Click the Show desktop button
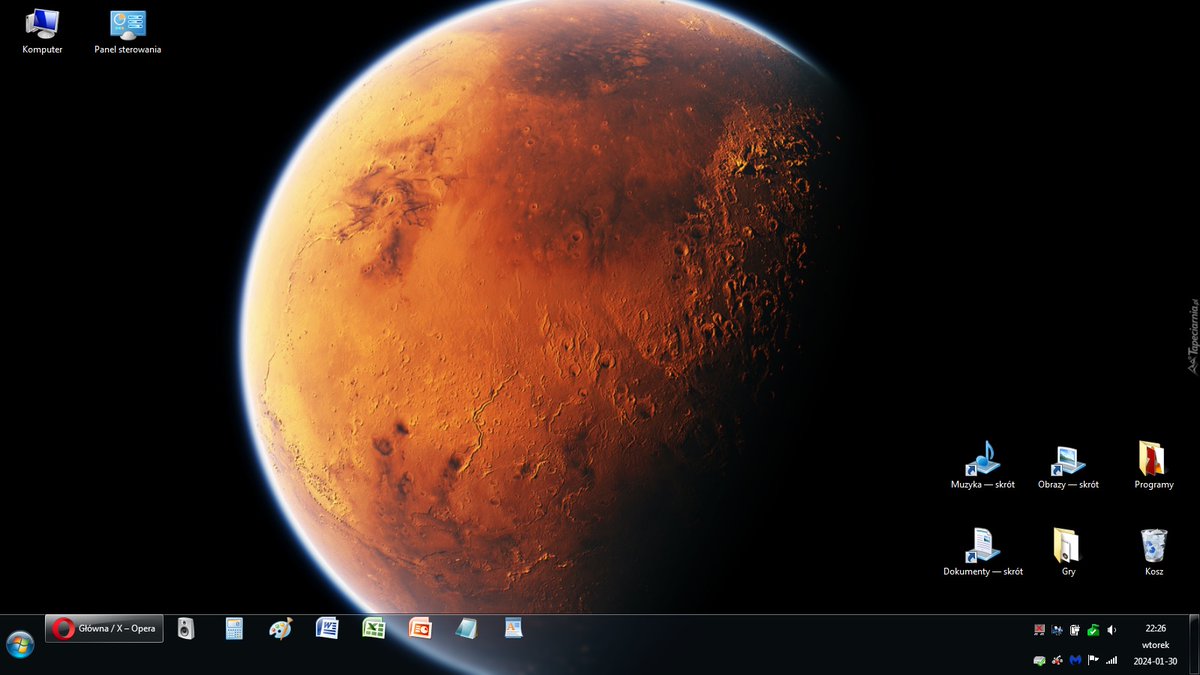 pos(1193,645)
